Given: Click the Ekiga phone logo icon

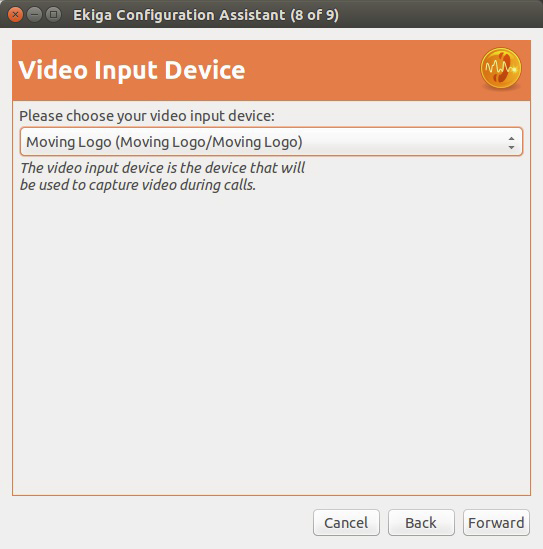Looking at the screenshot, I should click(500, 68).
